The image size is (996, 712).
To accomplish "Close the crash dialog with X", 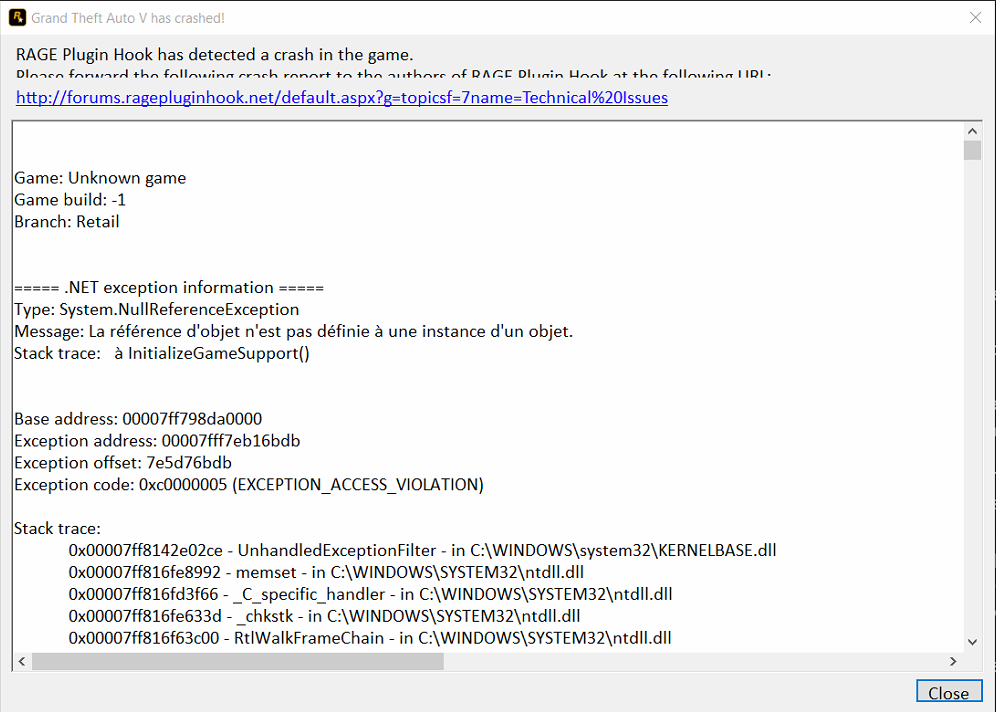I will [x=975, y=18].
